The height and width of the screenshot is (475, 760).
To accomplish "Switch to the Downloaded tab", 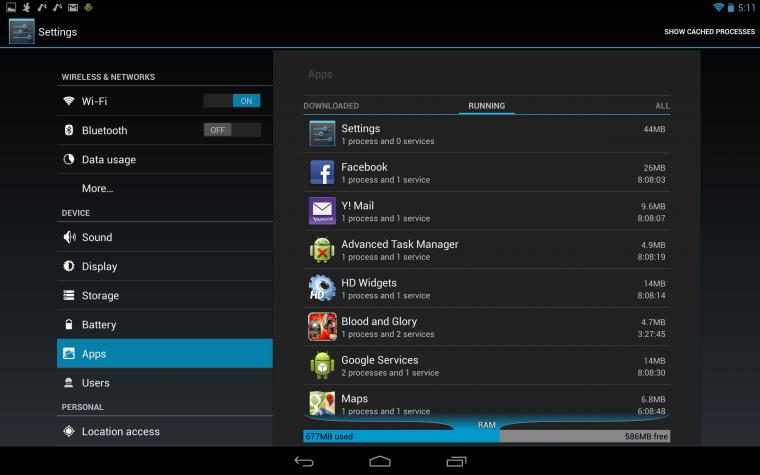I will click(331, 106).
